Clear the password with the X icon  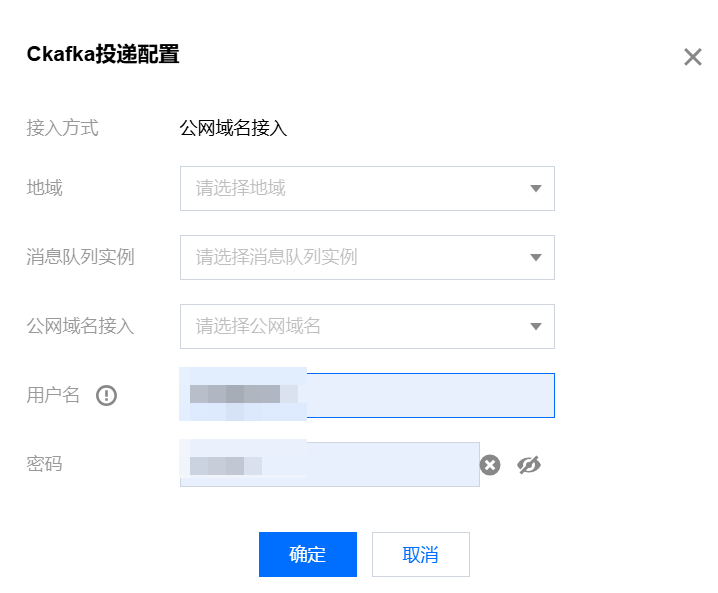point(490,465)
